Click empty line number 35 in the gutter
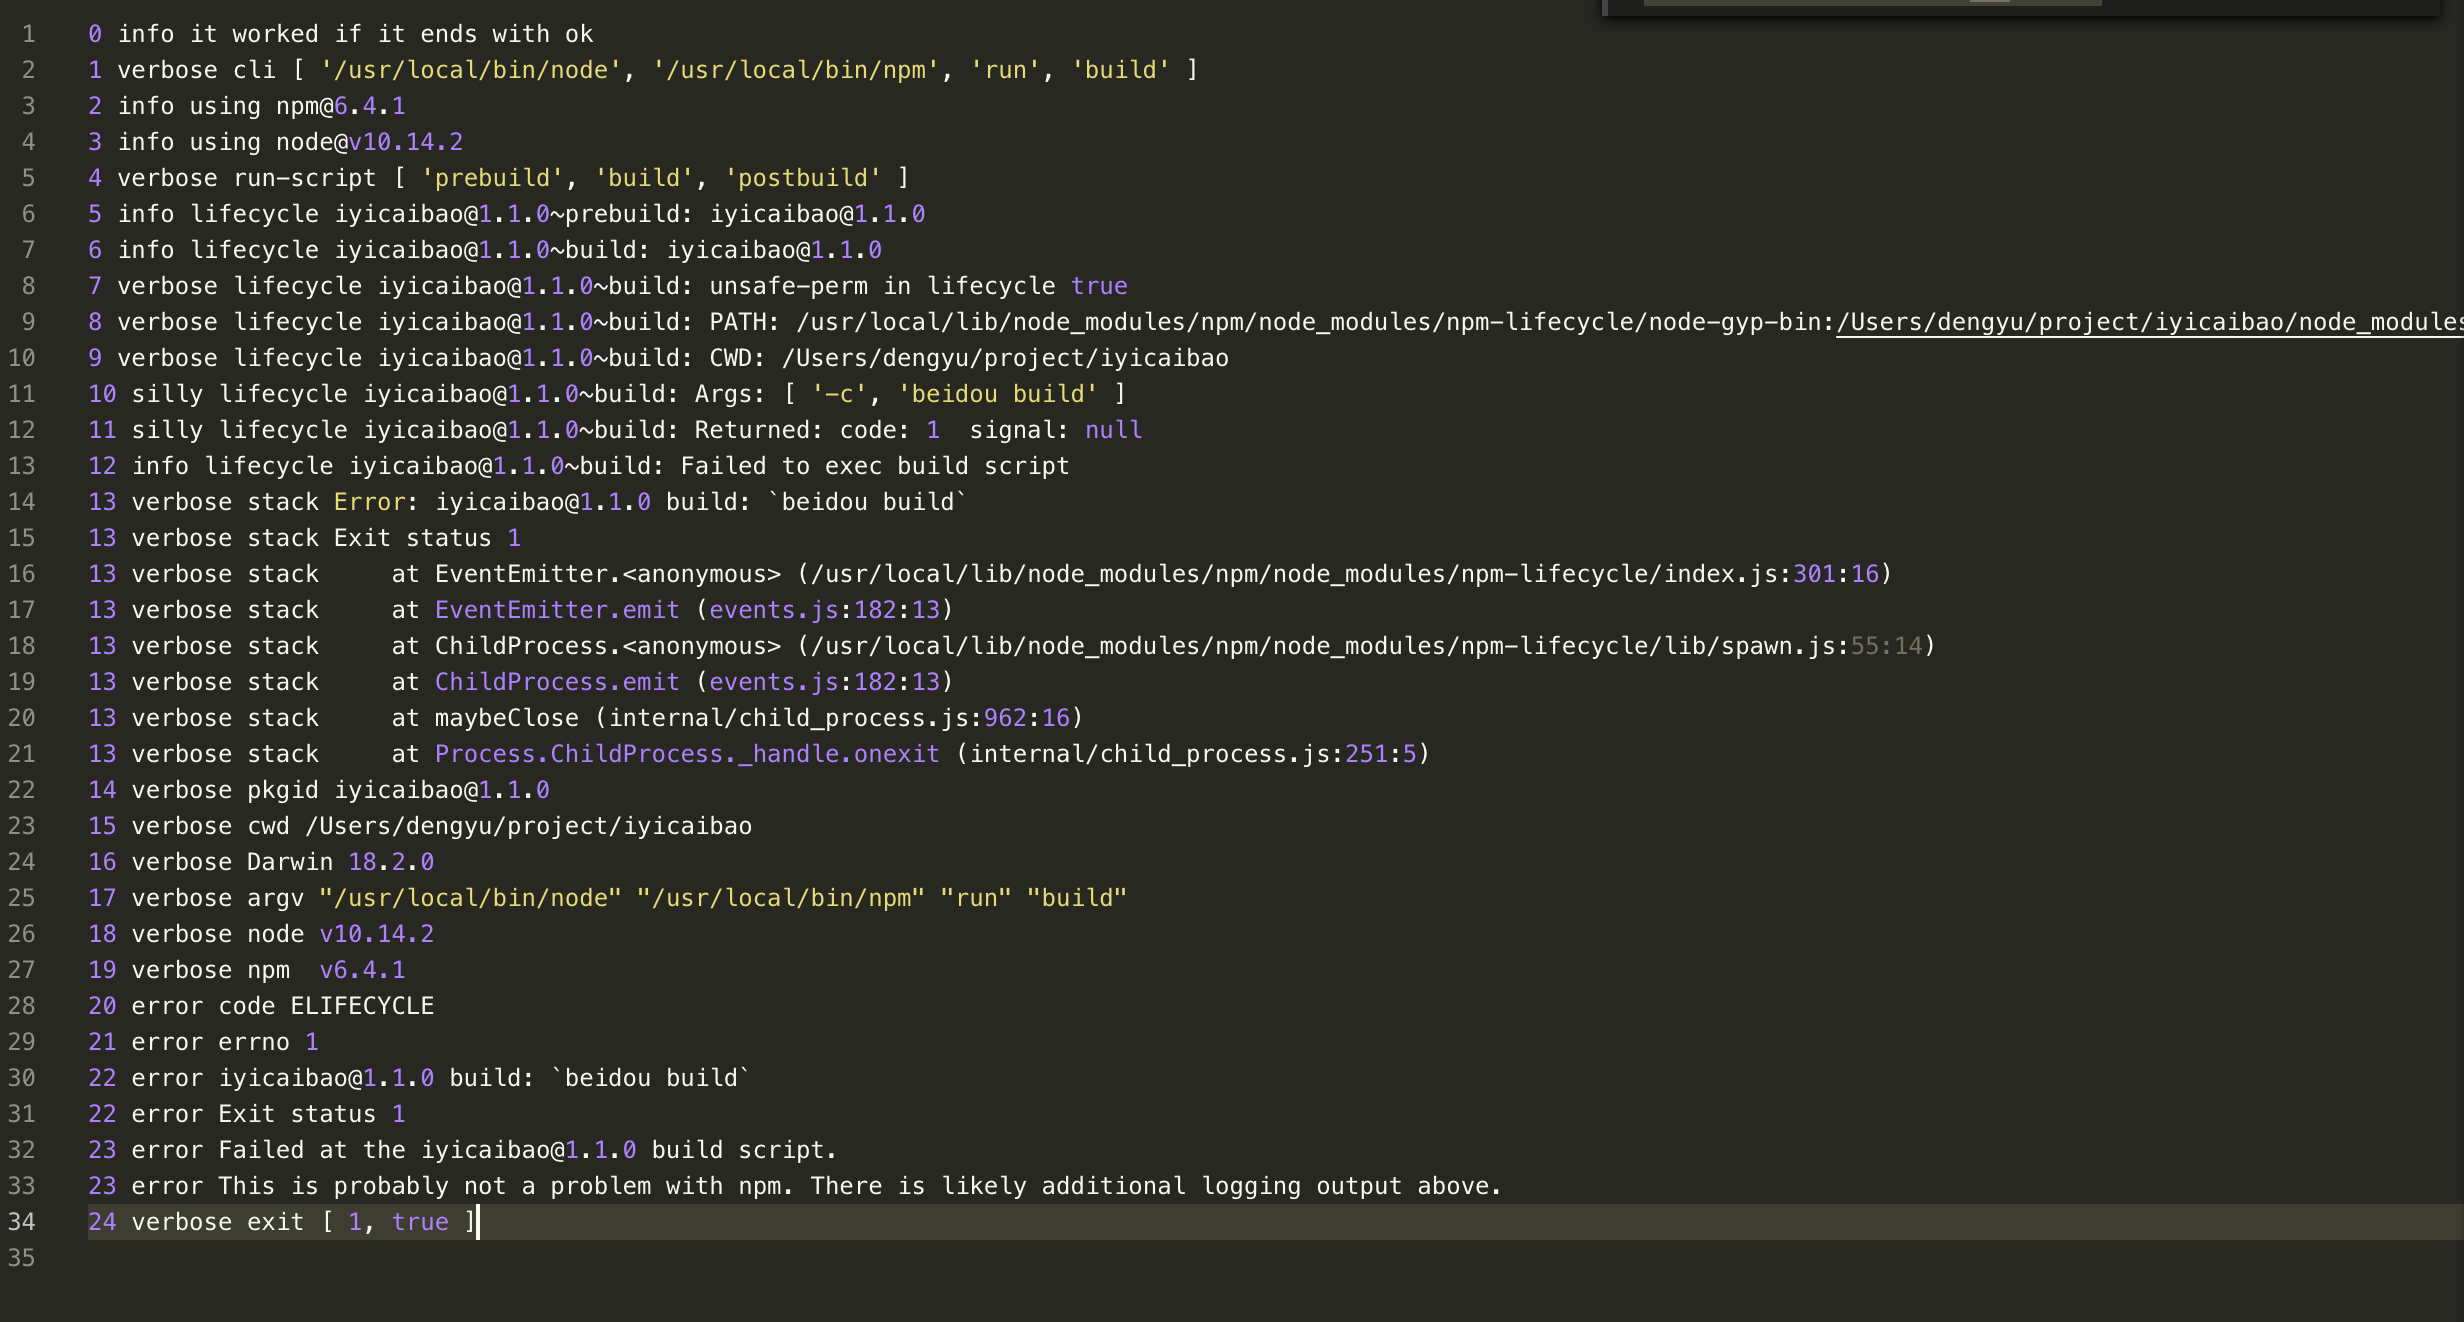Viewport: 2464px width, 1322px height. click(22, 1258)
